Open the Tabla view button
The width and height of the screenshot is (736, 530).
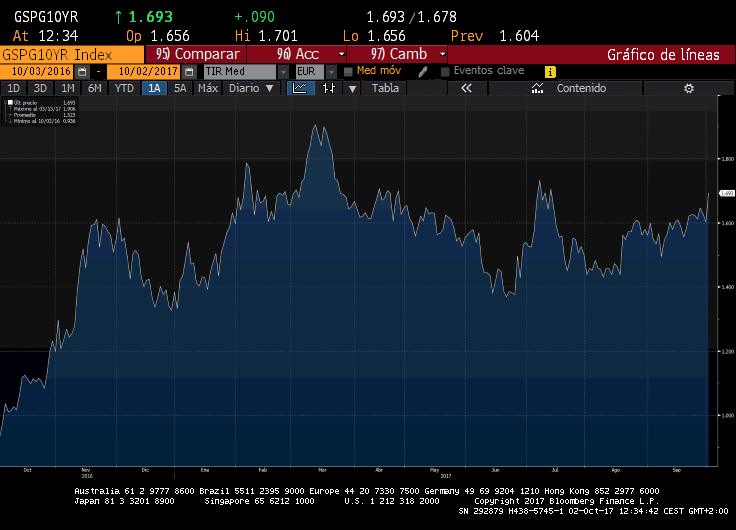coord(385,88)
